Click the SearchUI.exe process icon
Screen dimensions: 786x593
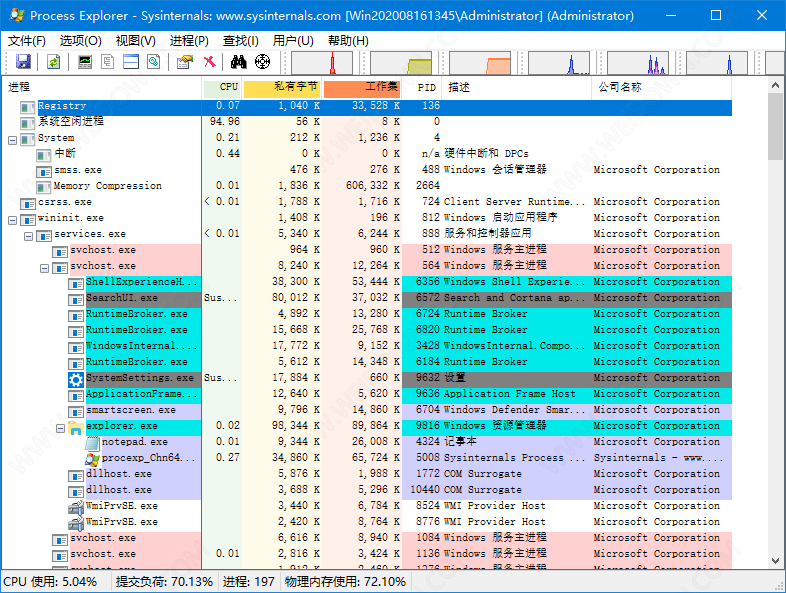click(76, 300)
